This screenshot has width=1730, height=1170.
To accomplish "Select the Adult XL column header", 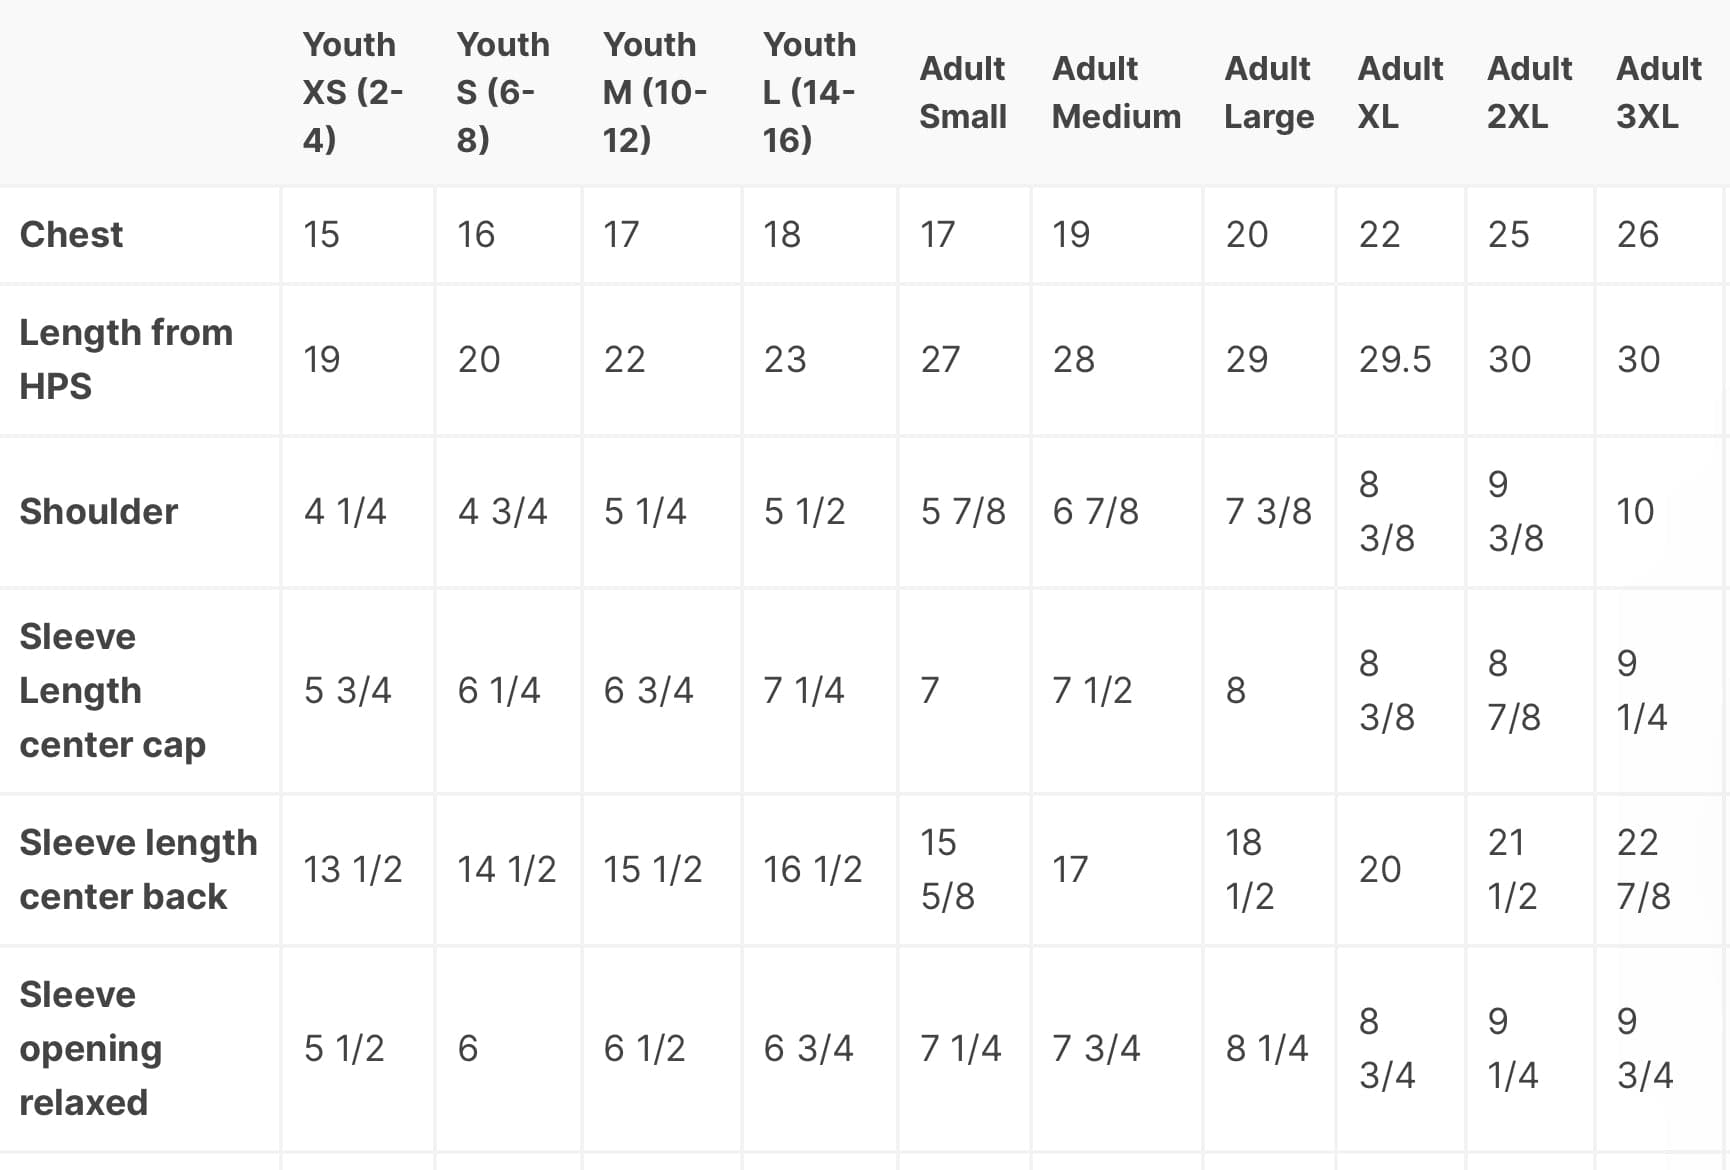I will pyautogui.click(x=1400, y=92).
